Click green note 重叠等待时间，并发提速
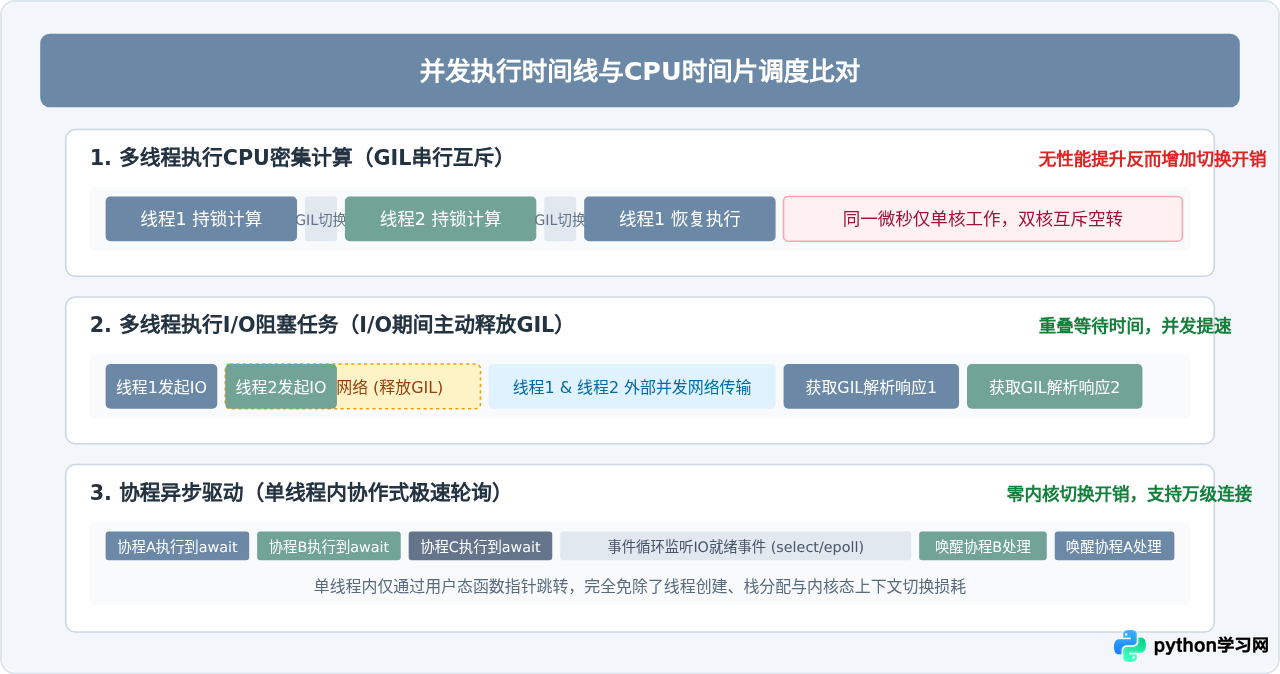This screenshot has height=674, width=1280. pyautogui.click(x=1135, y=326)
